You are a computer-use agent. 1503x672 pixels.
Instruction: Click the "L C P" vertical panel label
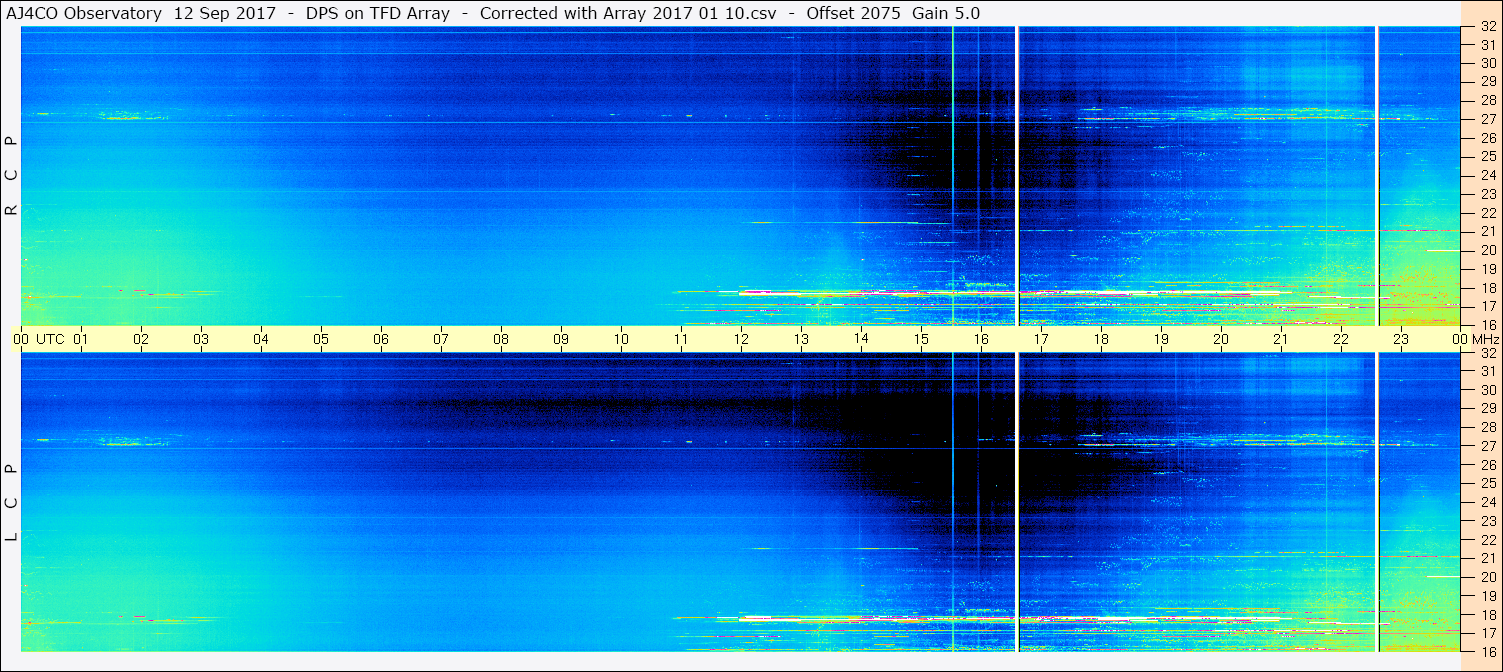pos(12,503)
